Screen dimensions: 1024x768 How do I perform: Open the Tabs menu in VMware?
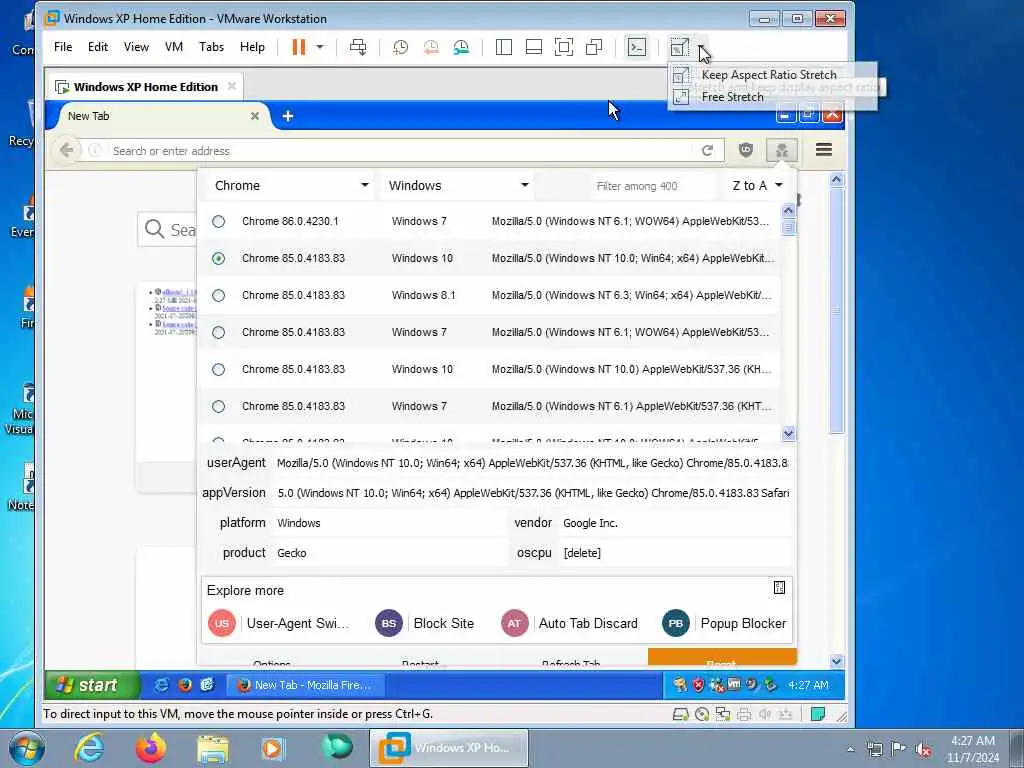(212, 47)
